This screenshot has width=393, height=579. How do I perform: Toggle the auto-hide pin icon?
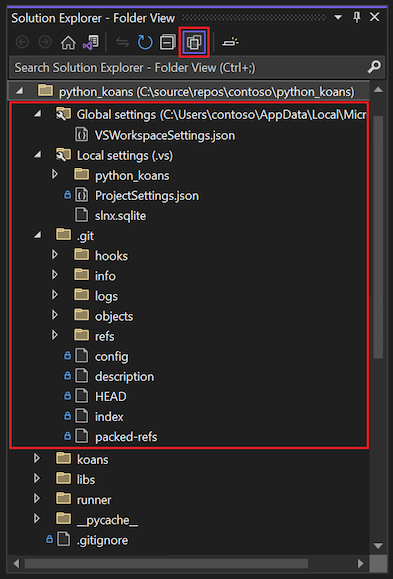357,18
